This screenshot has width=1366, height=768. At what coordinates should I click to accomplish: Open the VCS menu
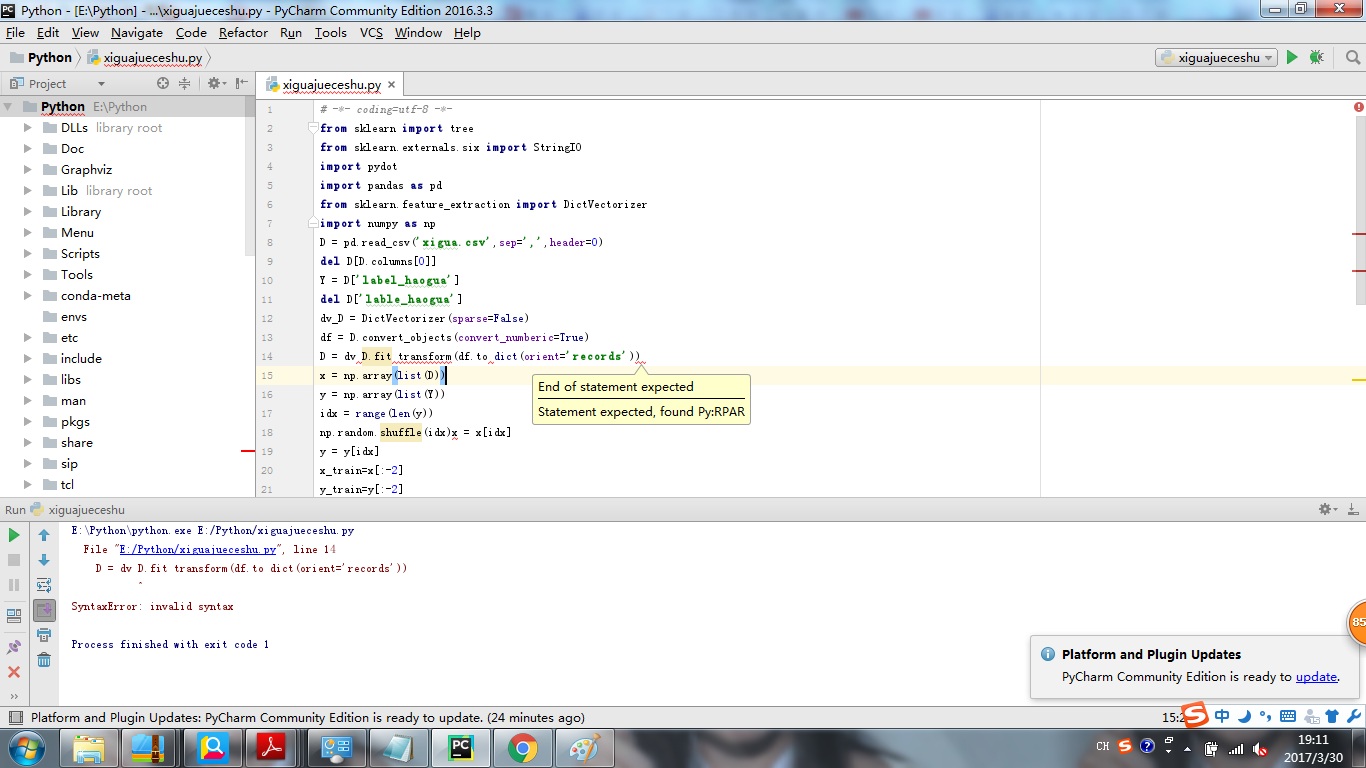(371, 32)
